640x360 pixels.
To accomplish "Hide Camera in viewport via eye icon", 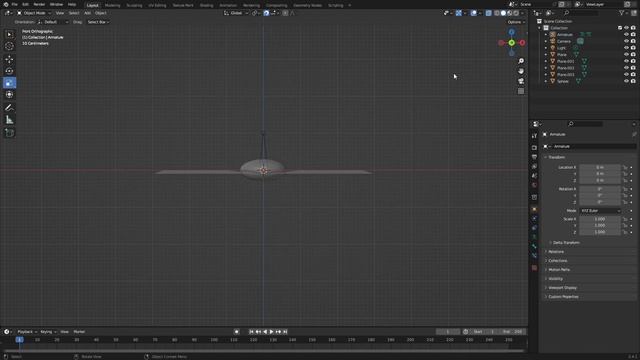I will click(626, 41).
